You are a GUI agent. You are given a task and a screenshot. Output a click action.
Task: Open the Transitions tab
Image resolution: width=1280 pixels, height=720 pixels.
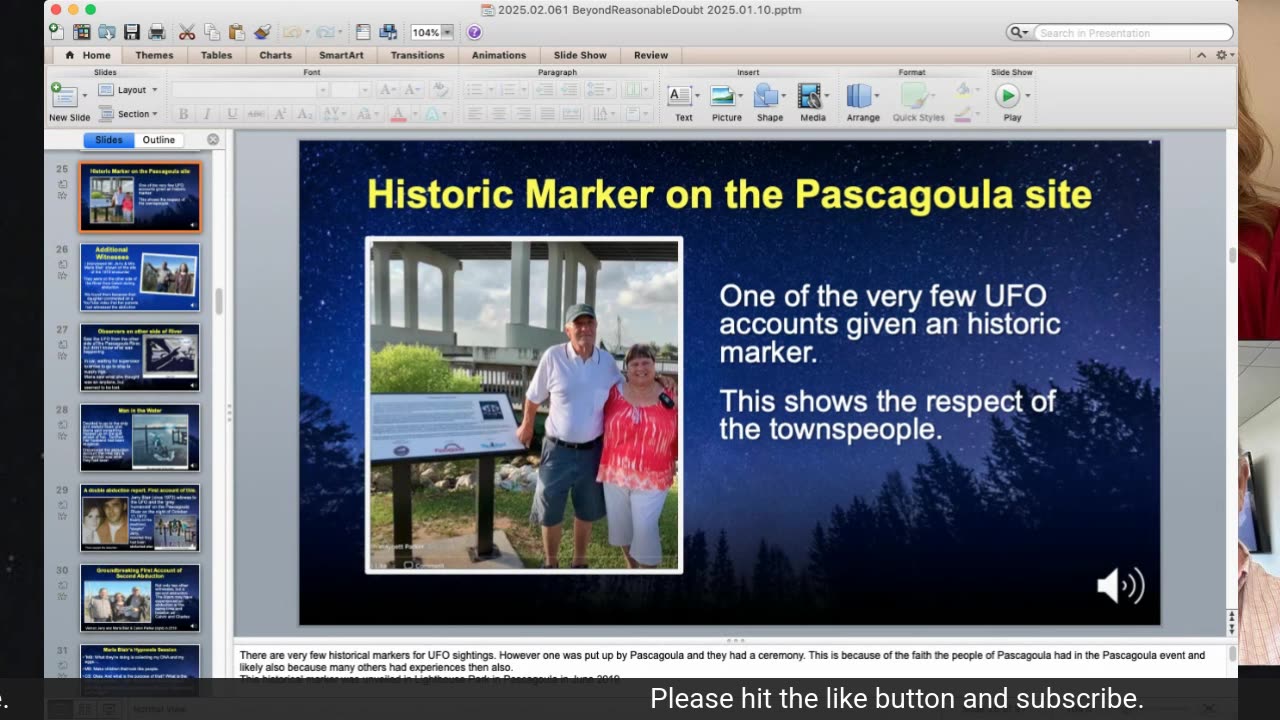pyautogui.click(x=417, y=55)
